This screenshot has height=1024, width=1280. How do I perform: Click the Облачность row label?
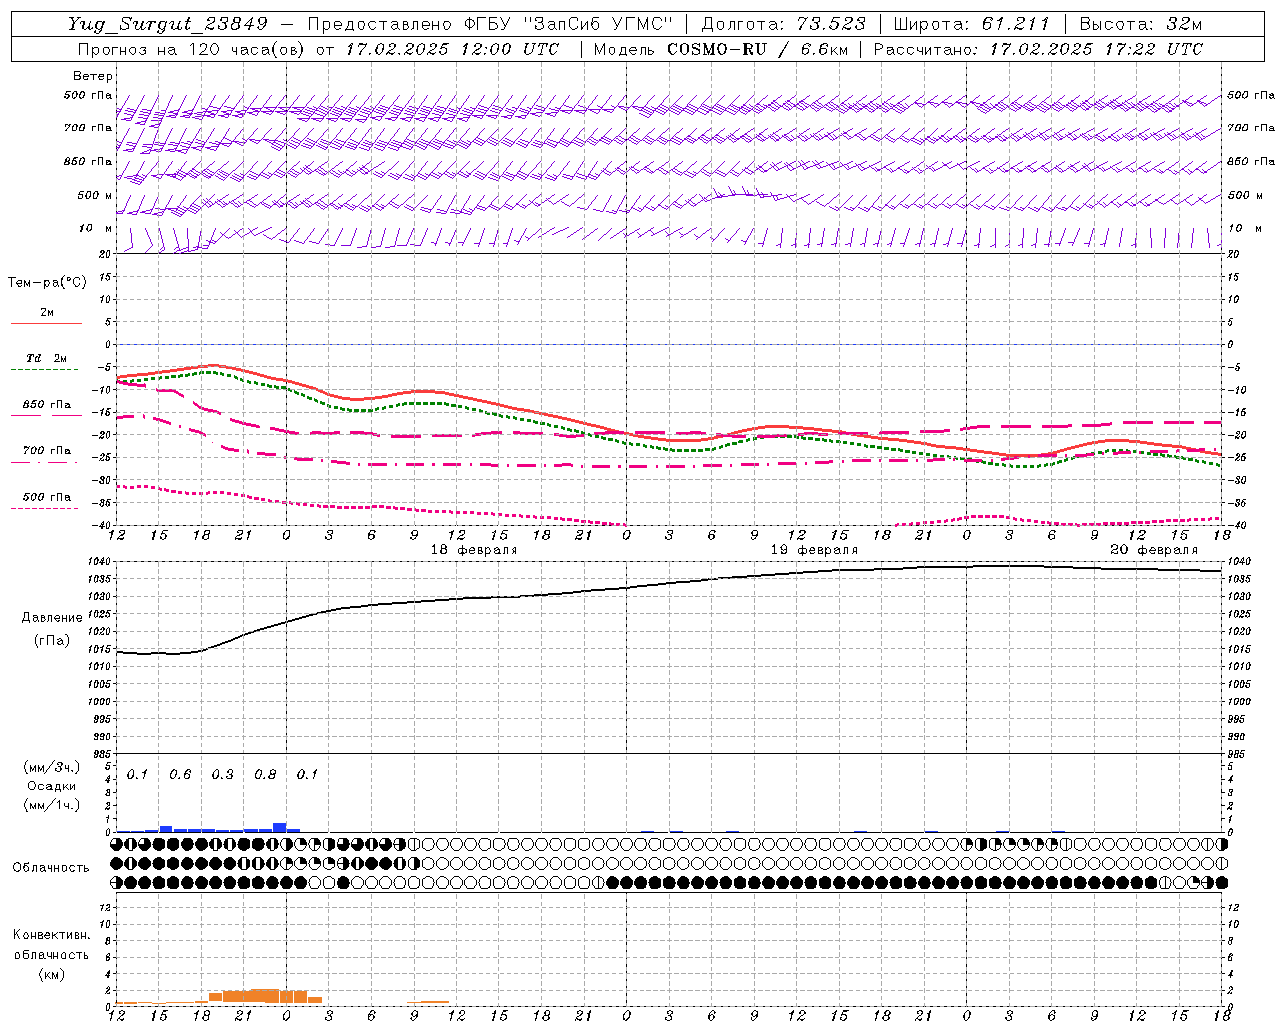coord(51,868)
